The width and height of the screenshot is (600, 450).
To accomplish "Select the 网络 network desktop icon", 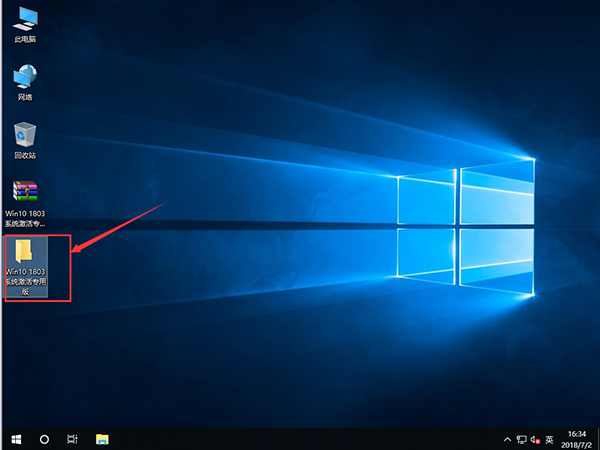I will tap(25, 83).
